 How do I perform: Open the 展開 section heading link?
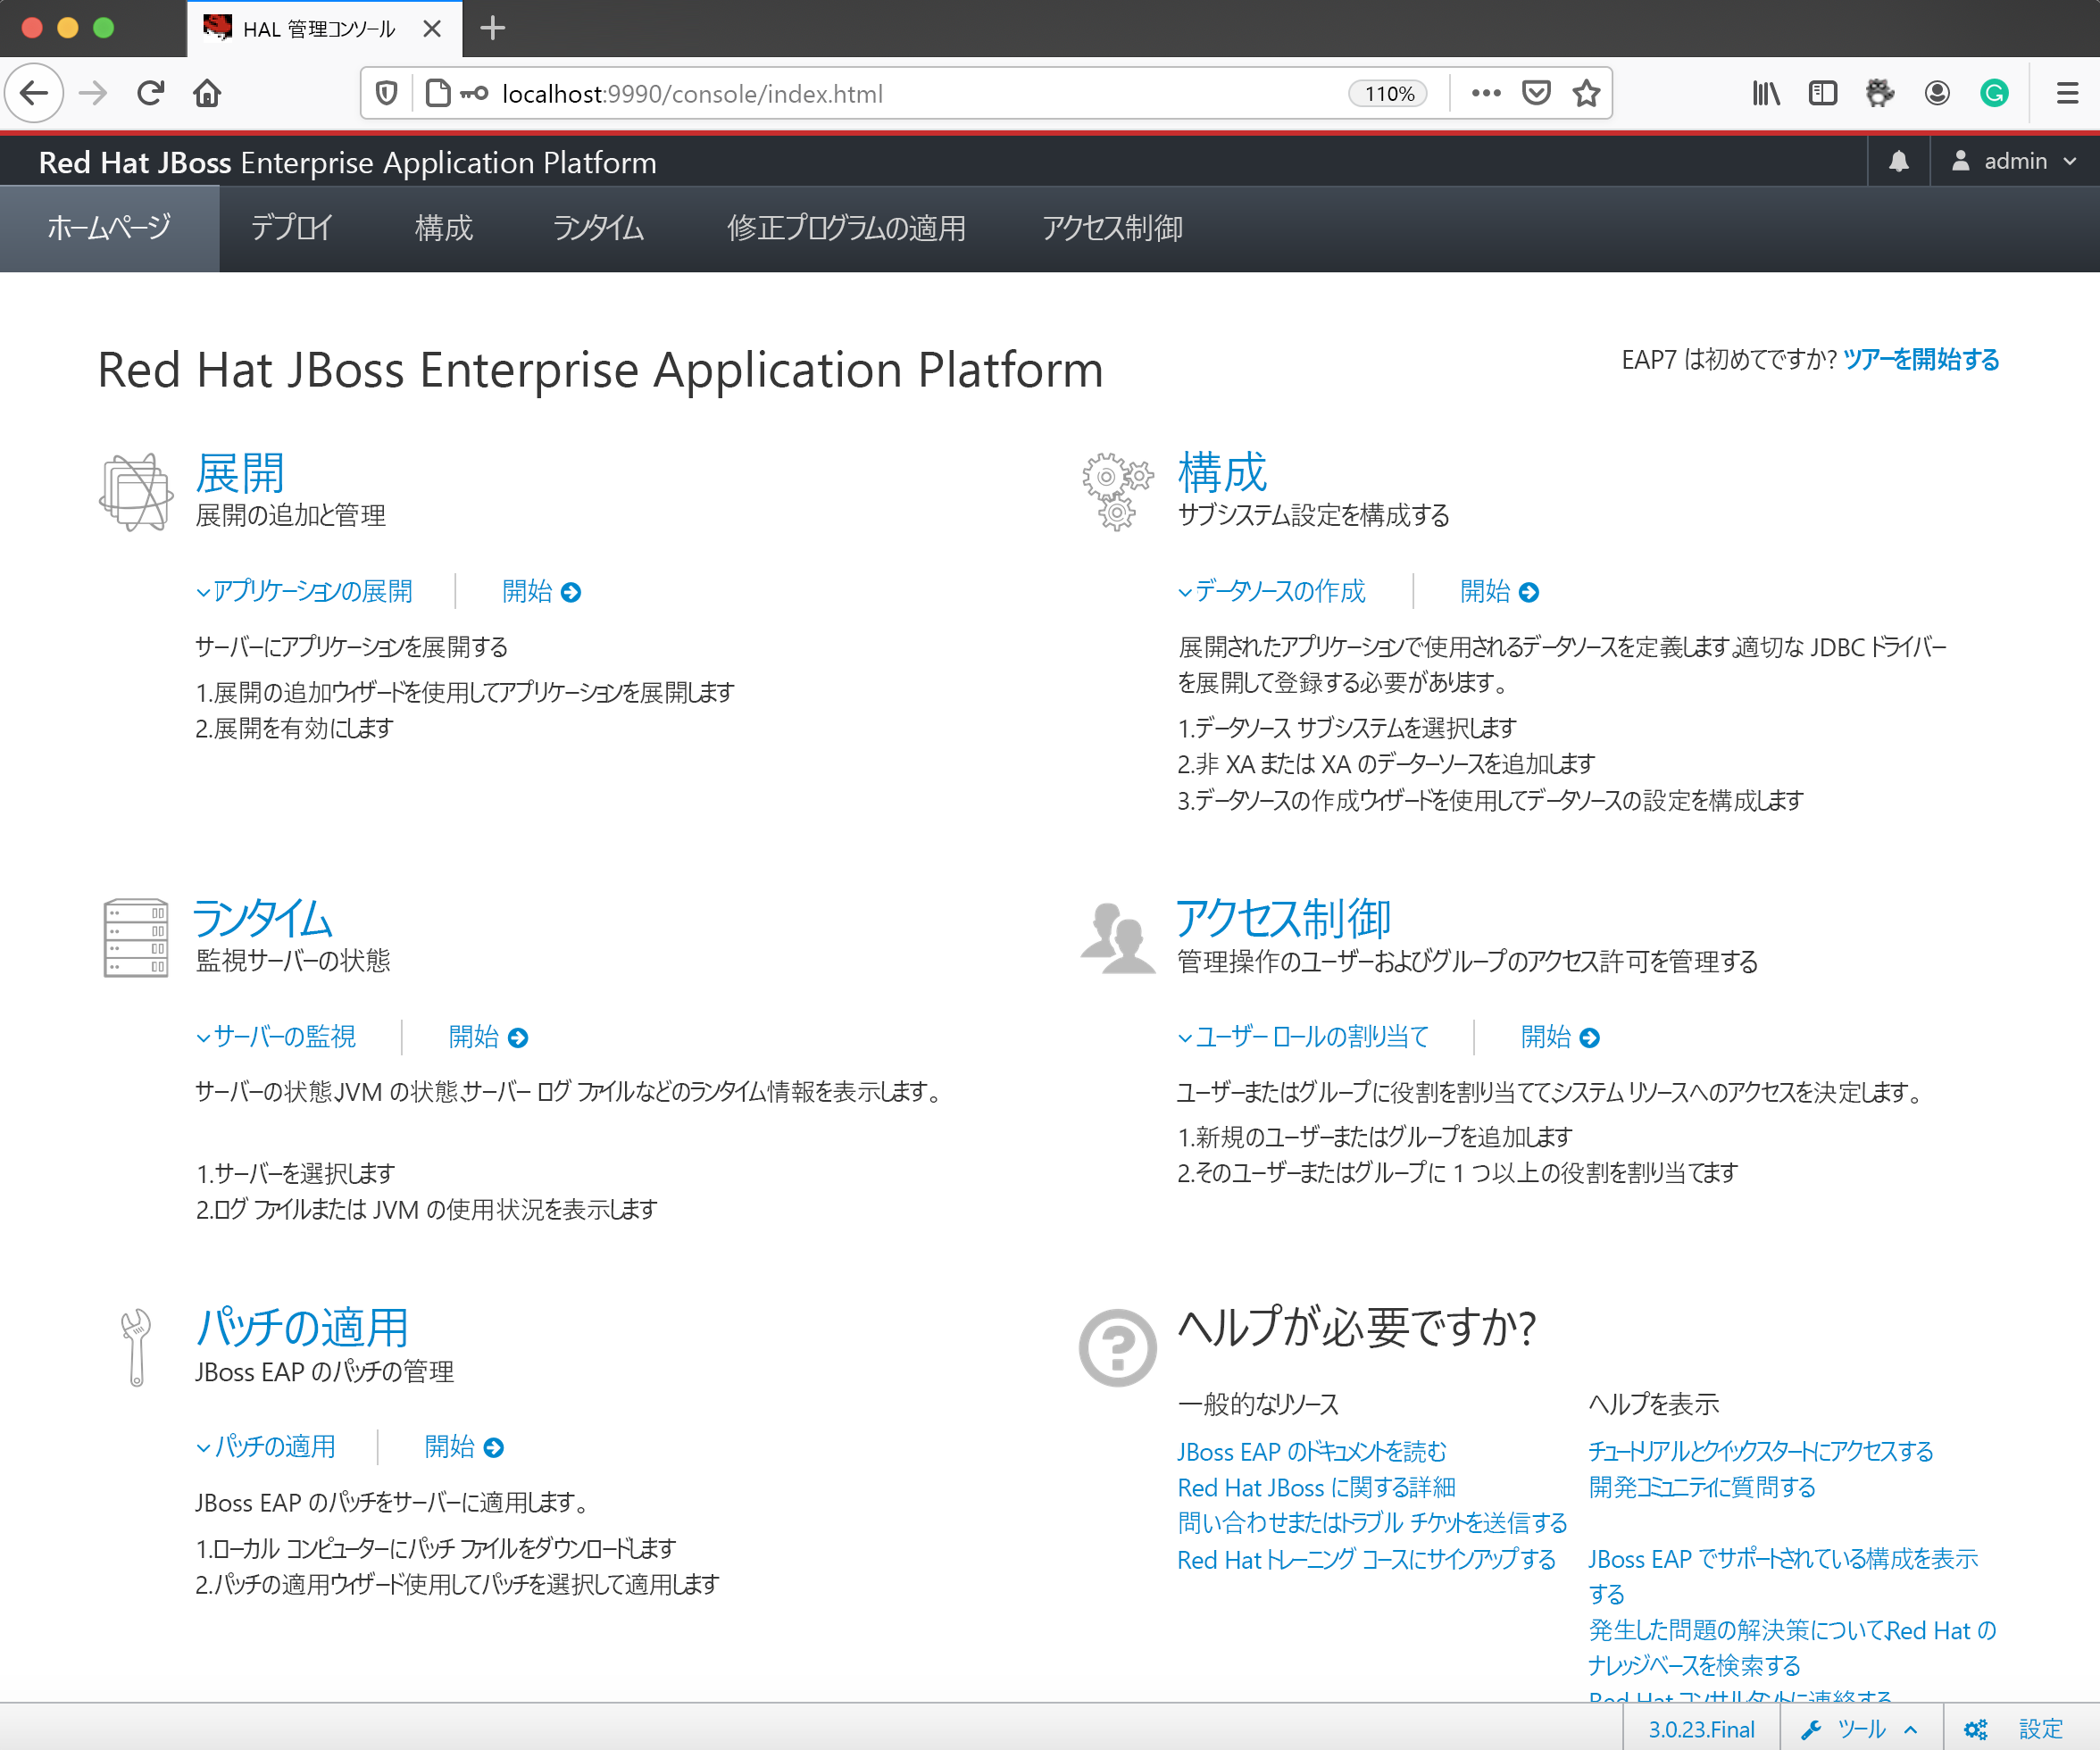click(240, 473)
